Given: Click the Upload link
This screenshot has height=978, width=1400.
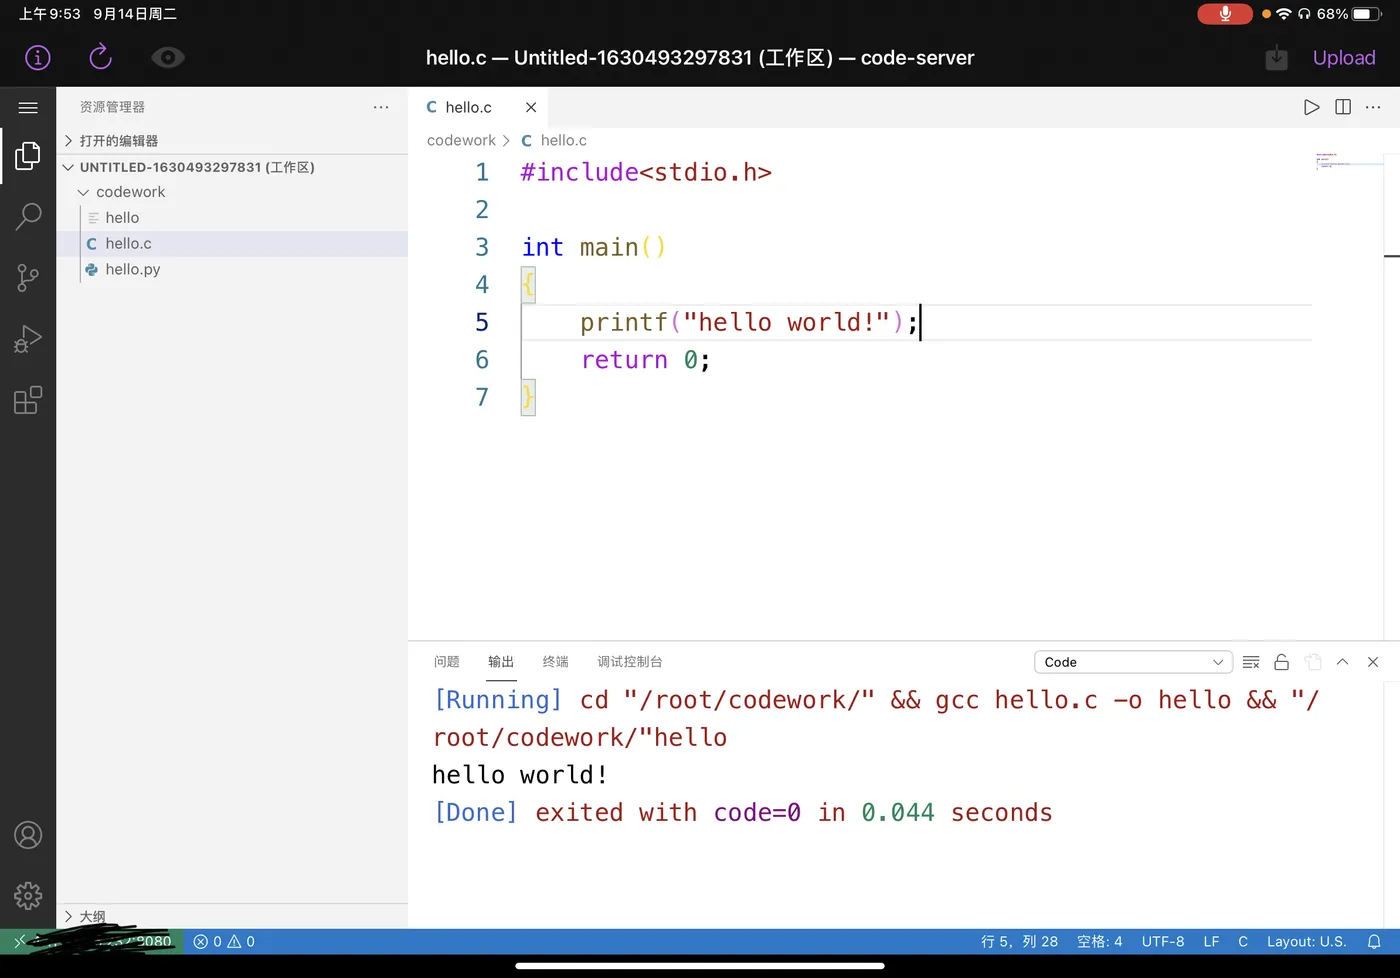Looking at the screenshot, I should click(x=1344, y=58).
